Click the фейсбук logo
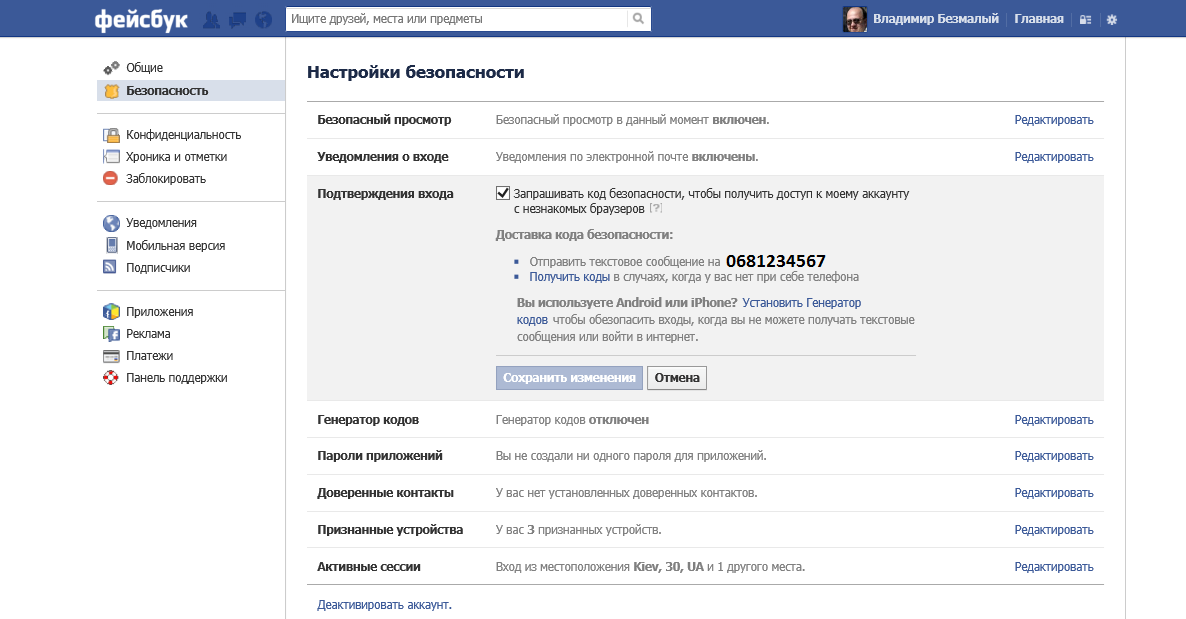Screen dimensions: 1186x619 [x=141, y=20]
